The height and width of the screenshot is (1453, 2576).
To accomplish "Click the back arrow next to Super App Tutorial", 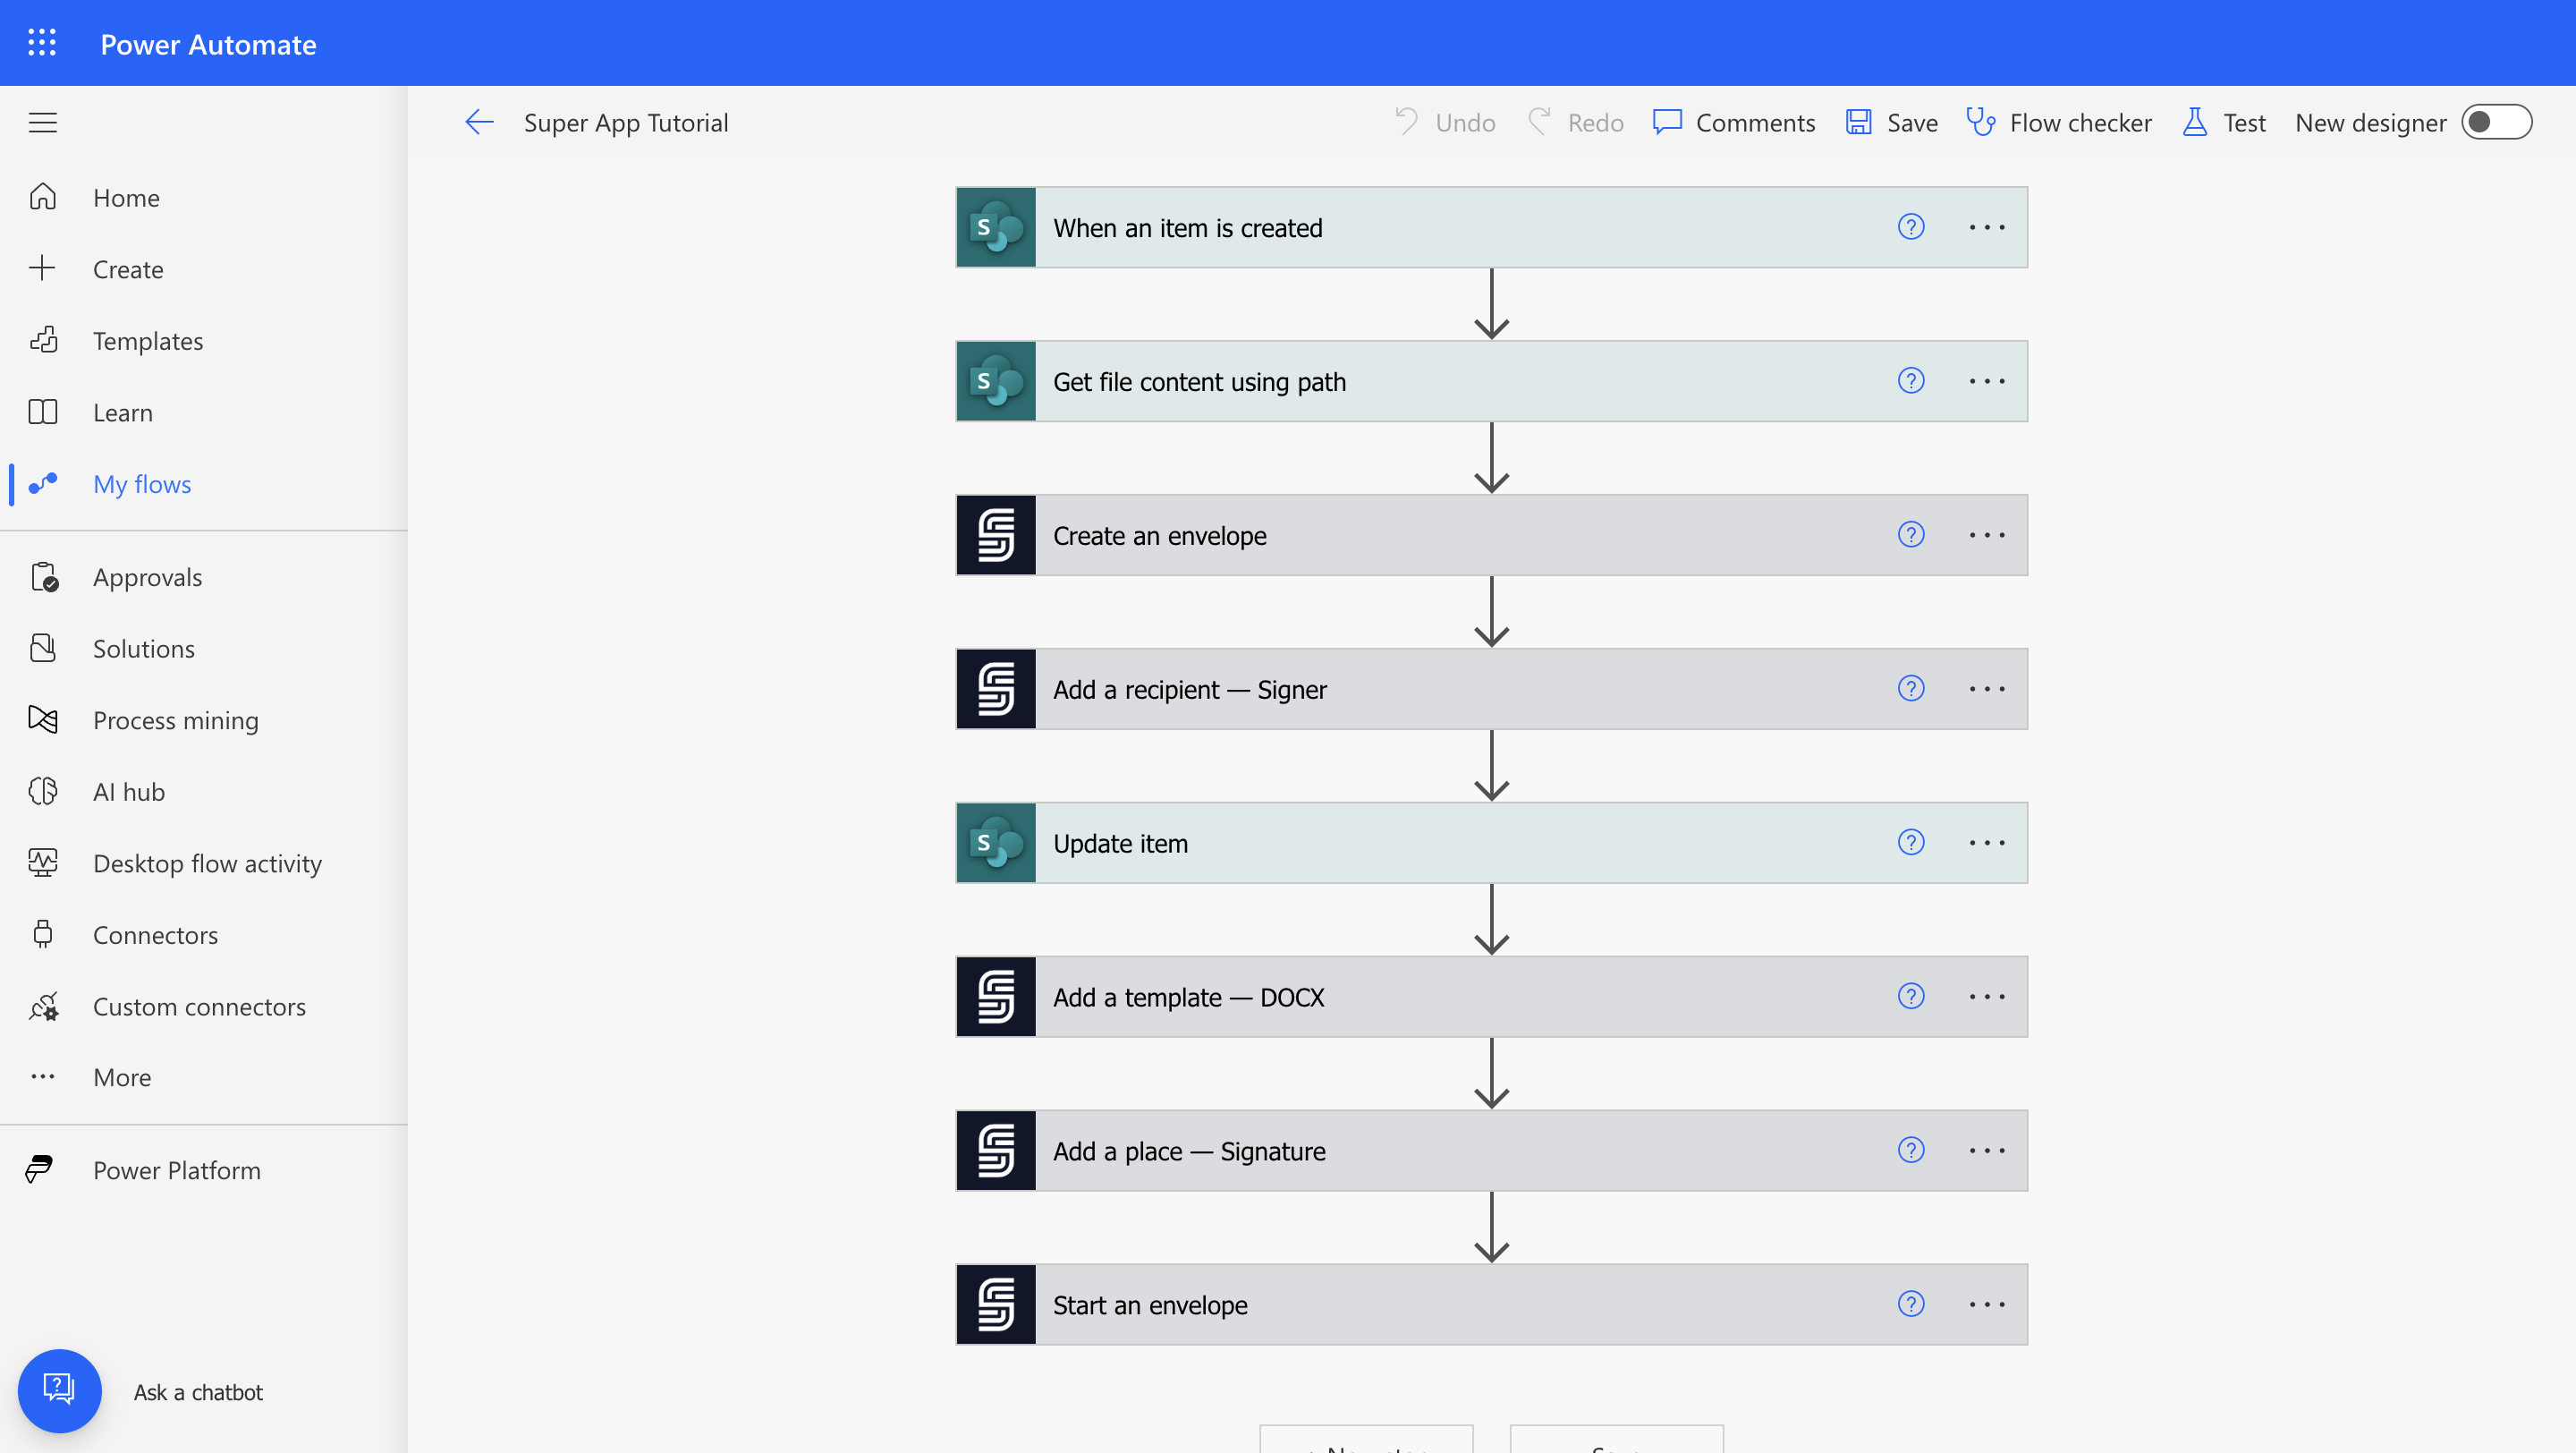I will pos(479,122).
